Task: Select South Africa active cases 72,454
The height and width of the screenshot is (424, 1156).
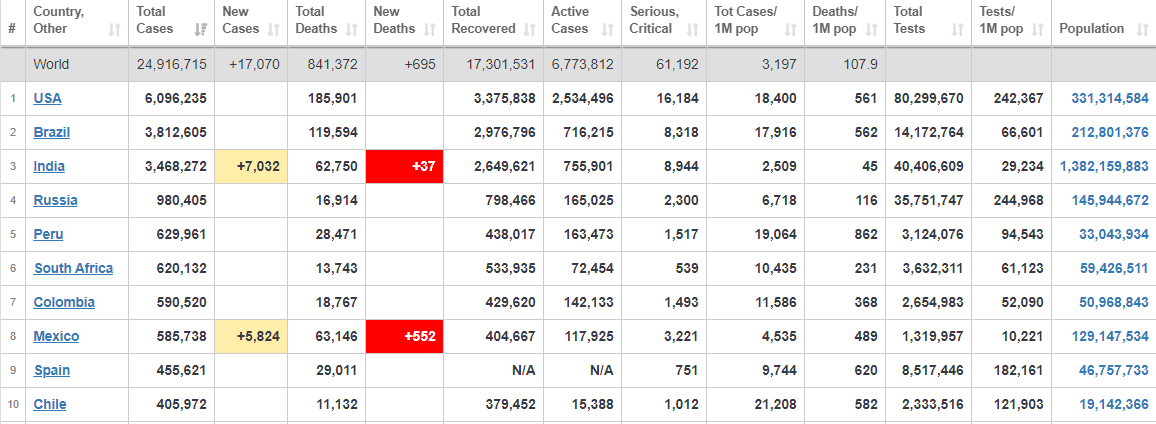Action: coord(592,268)
